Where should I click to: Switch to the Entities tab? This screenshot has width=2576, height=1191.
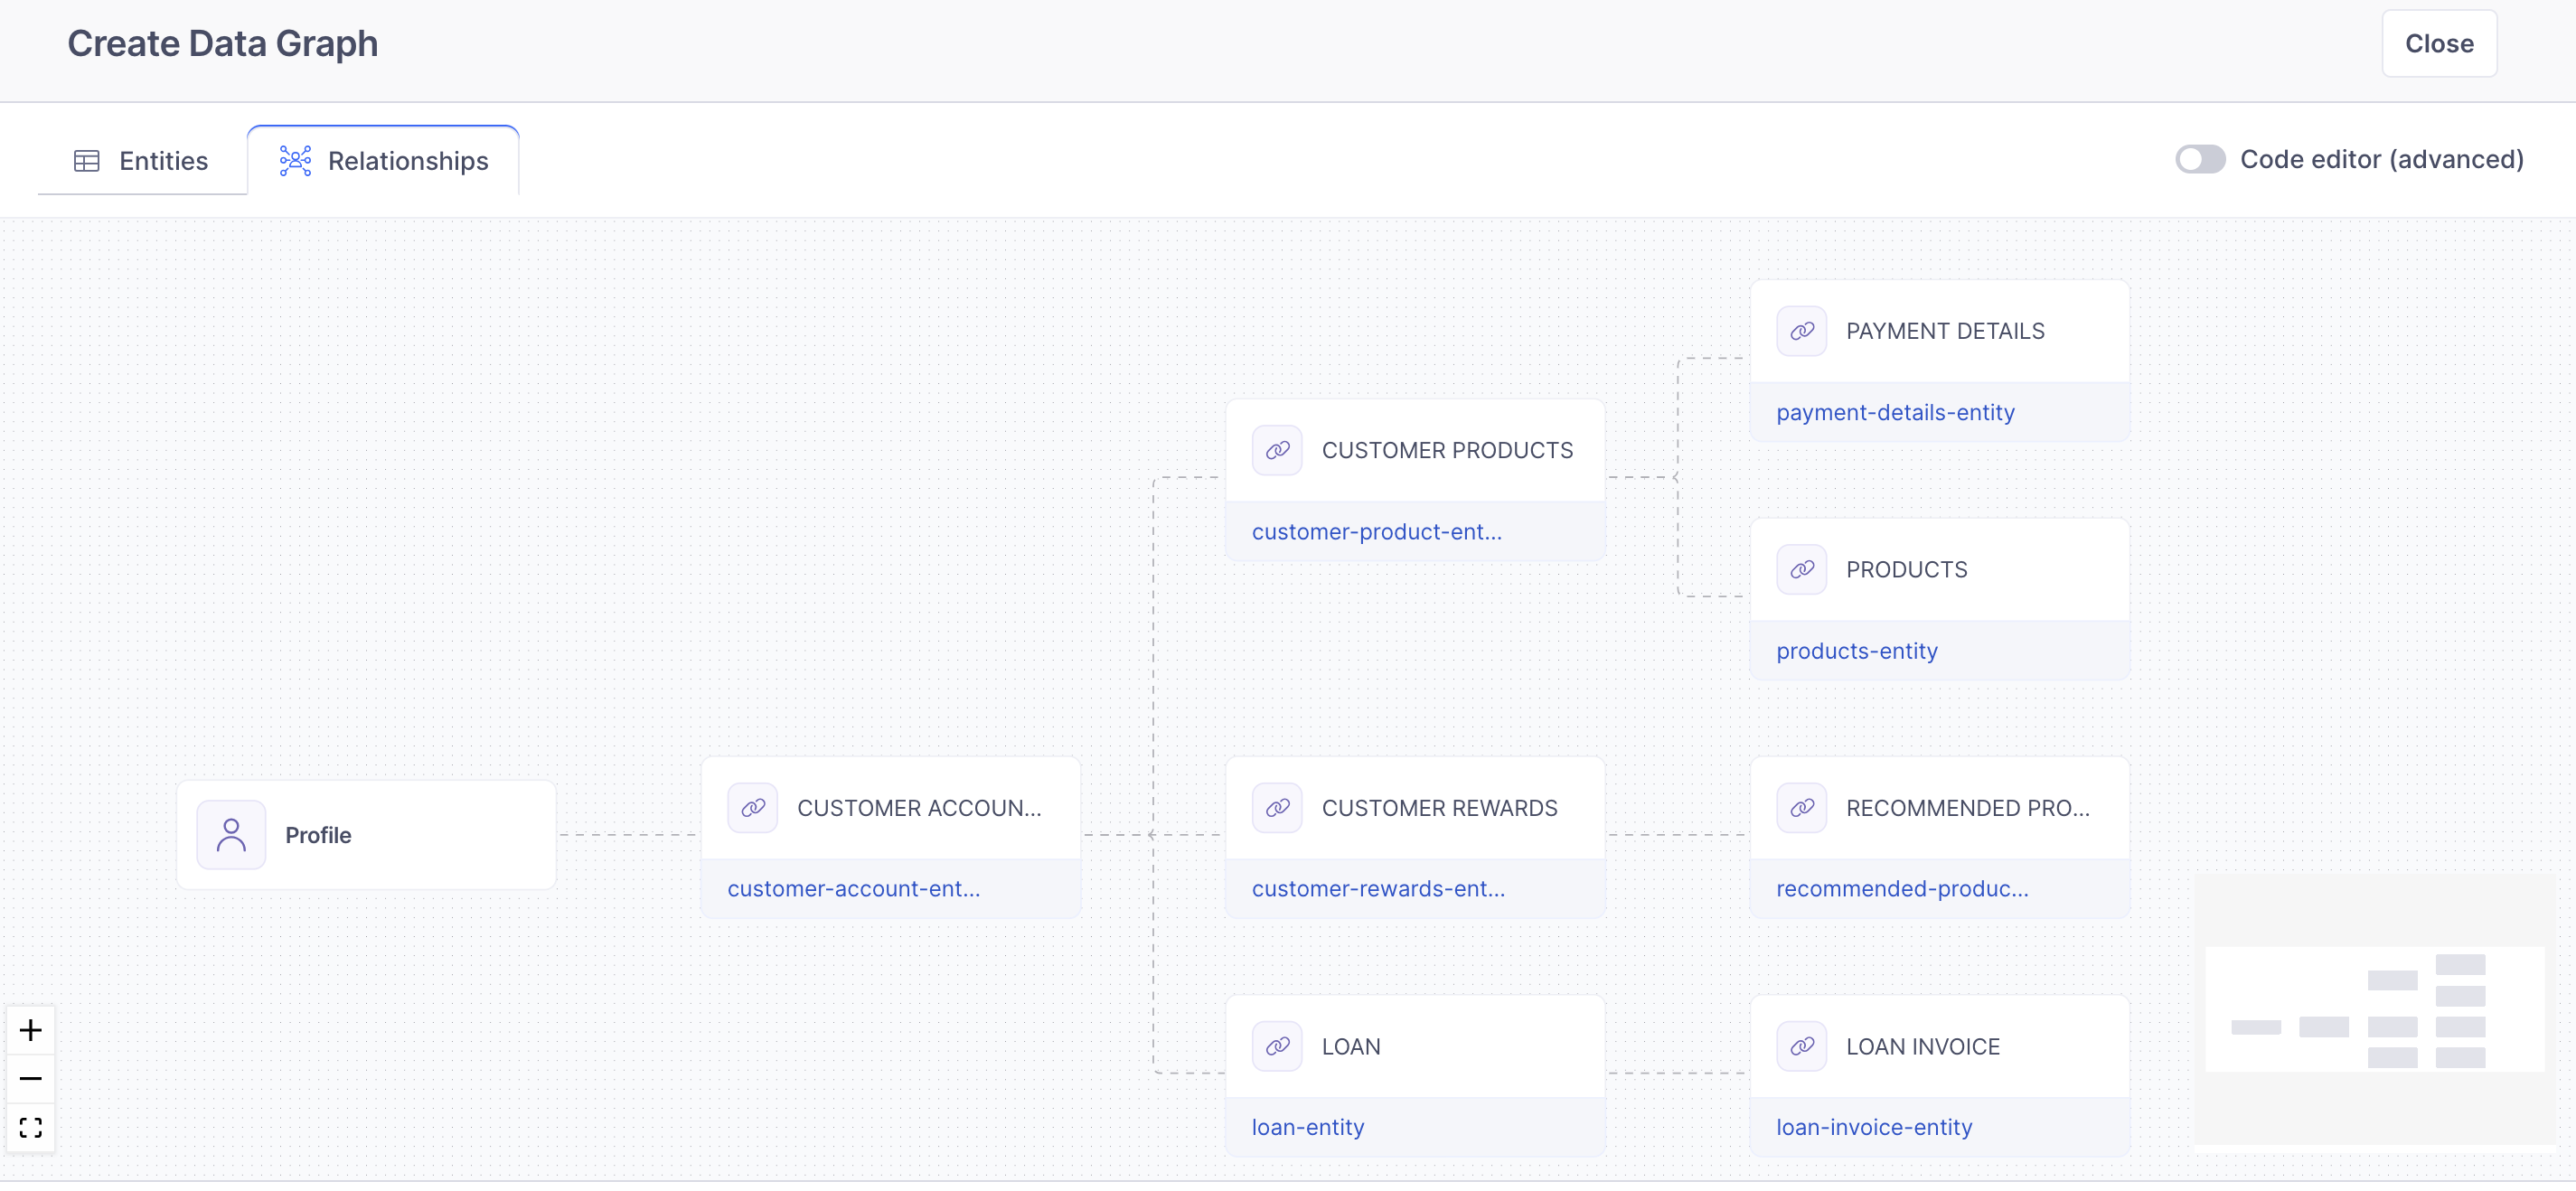coord(142,161)
